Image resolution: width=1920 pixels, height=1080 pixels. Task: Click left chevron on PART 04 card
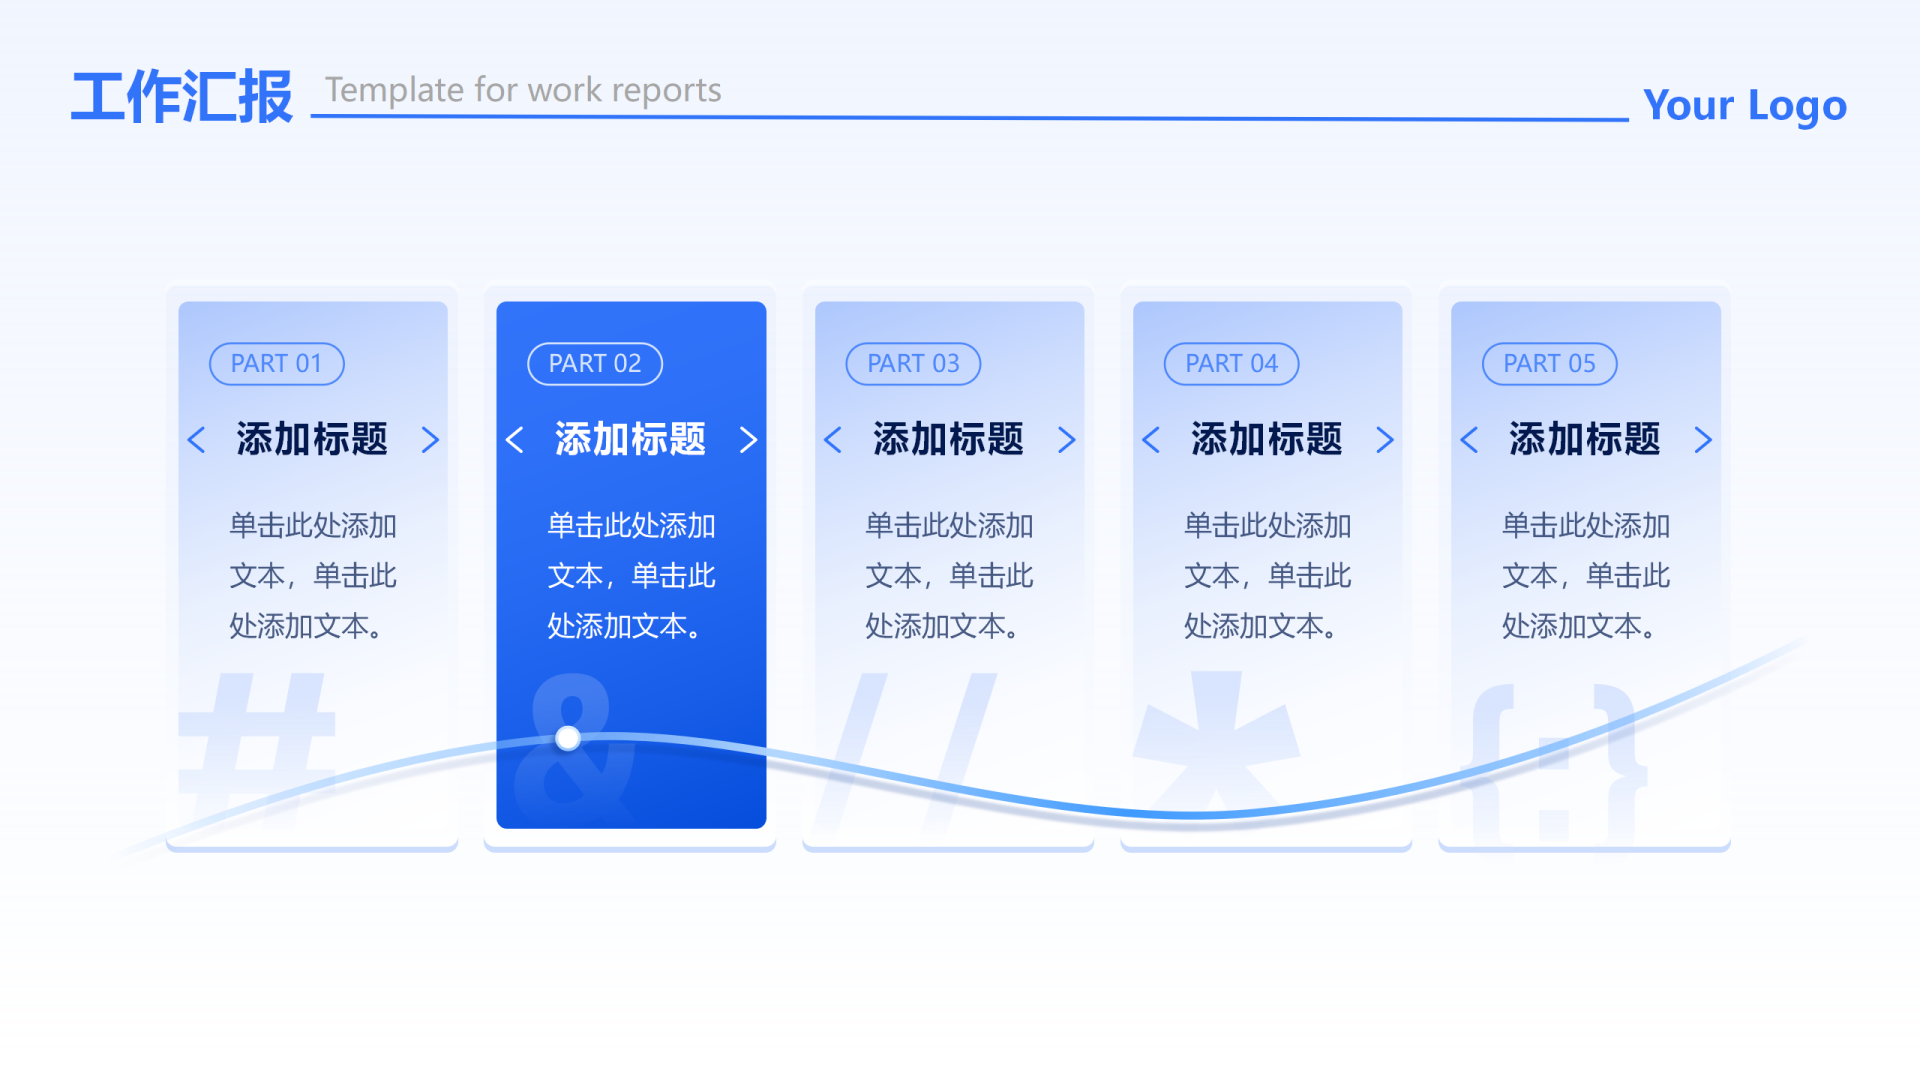point(1151,440)
